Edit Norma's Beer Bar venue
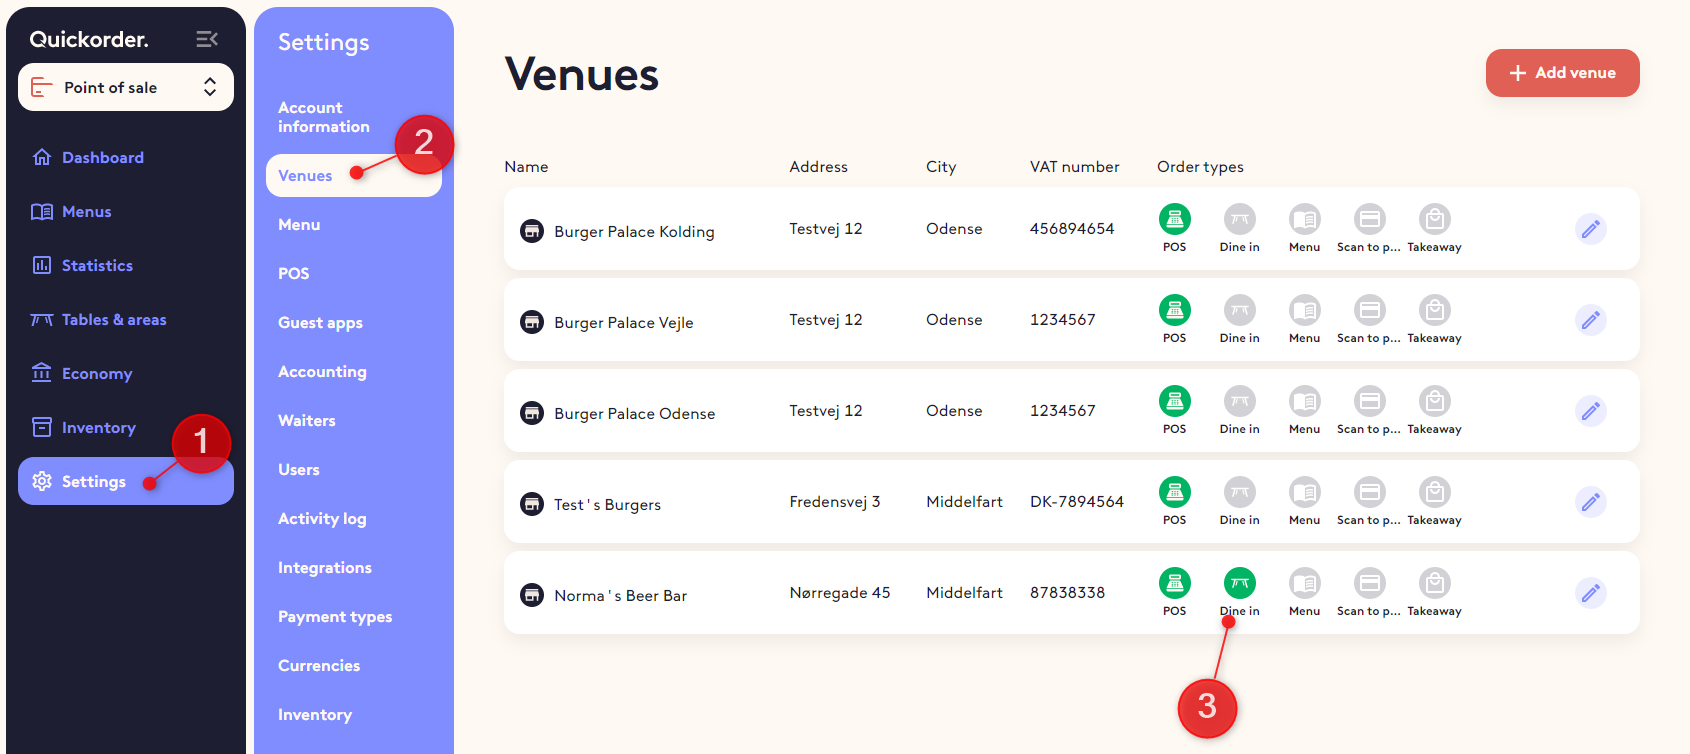This screenshot has height=754, width=1690. [1590, 593]
